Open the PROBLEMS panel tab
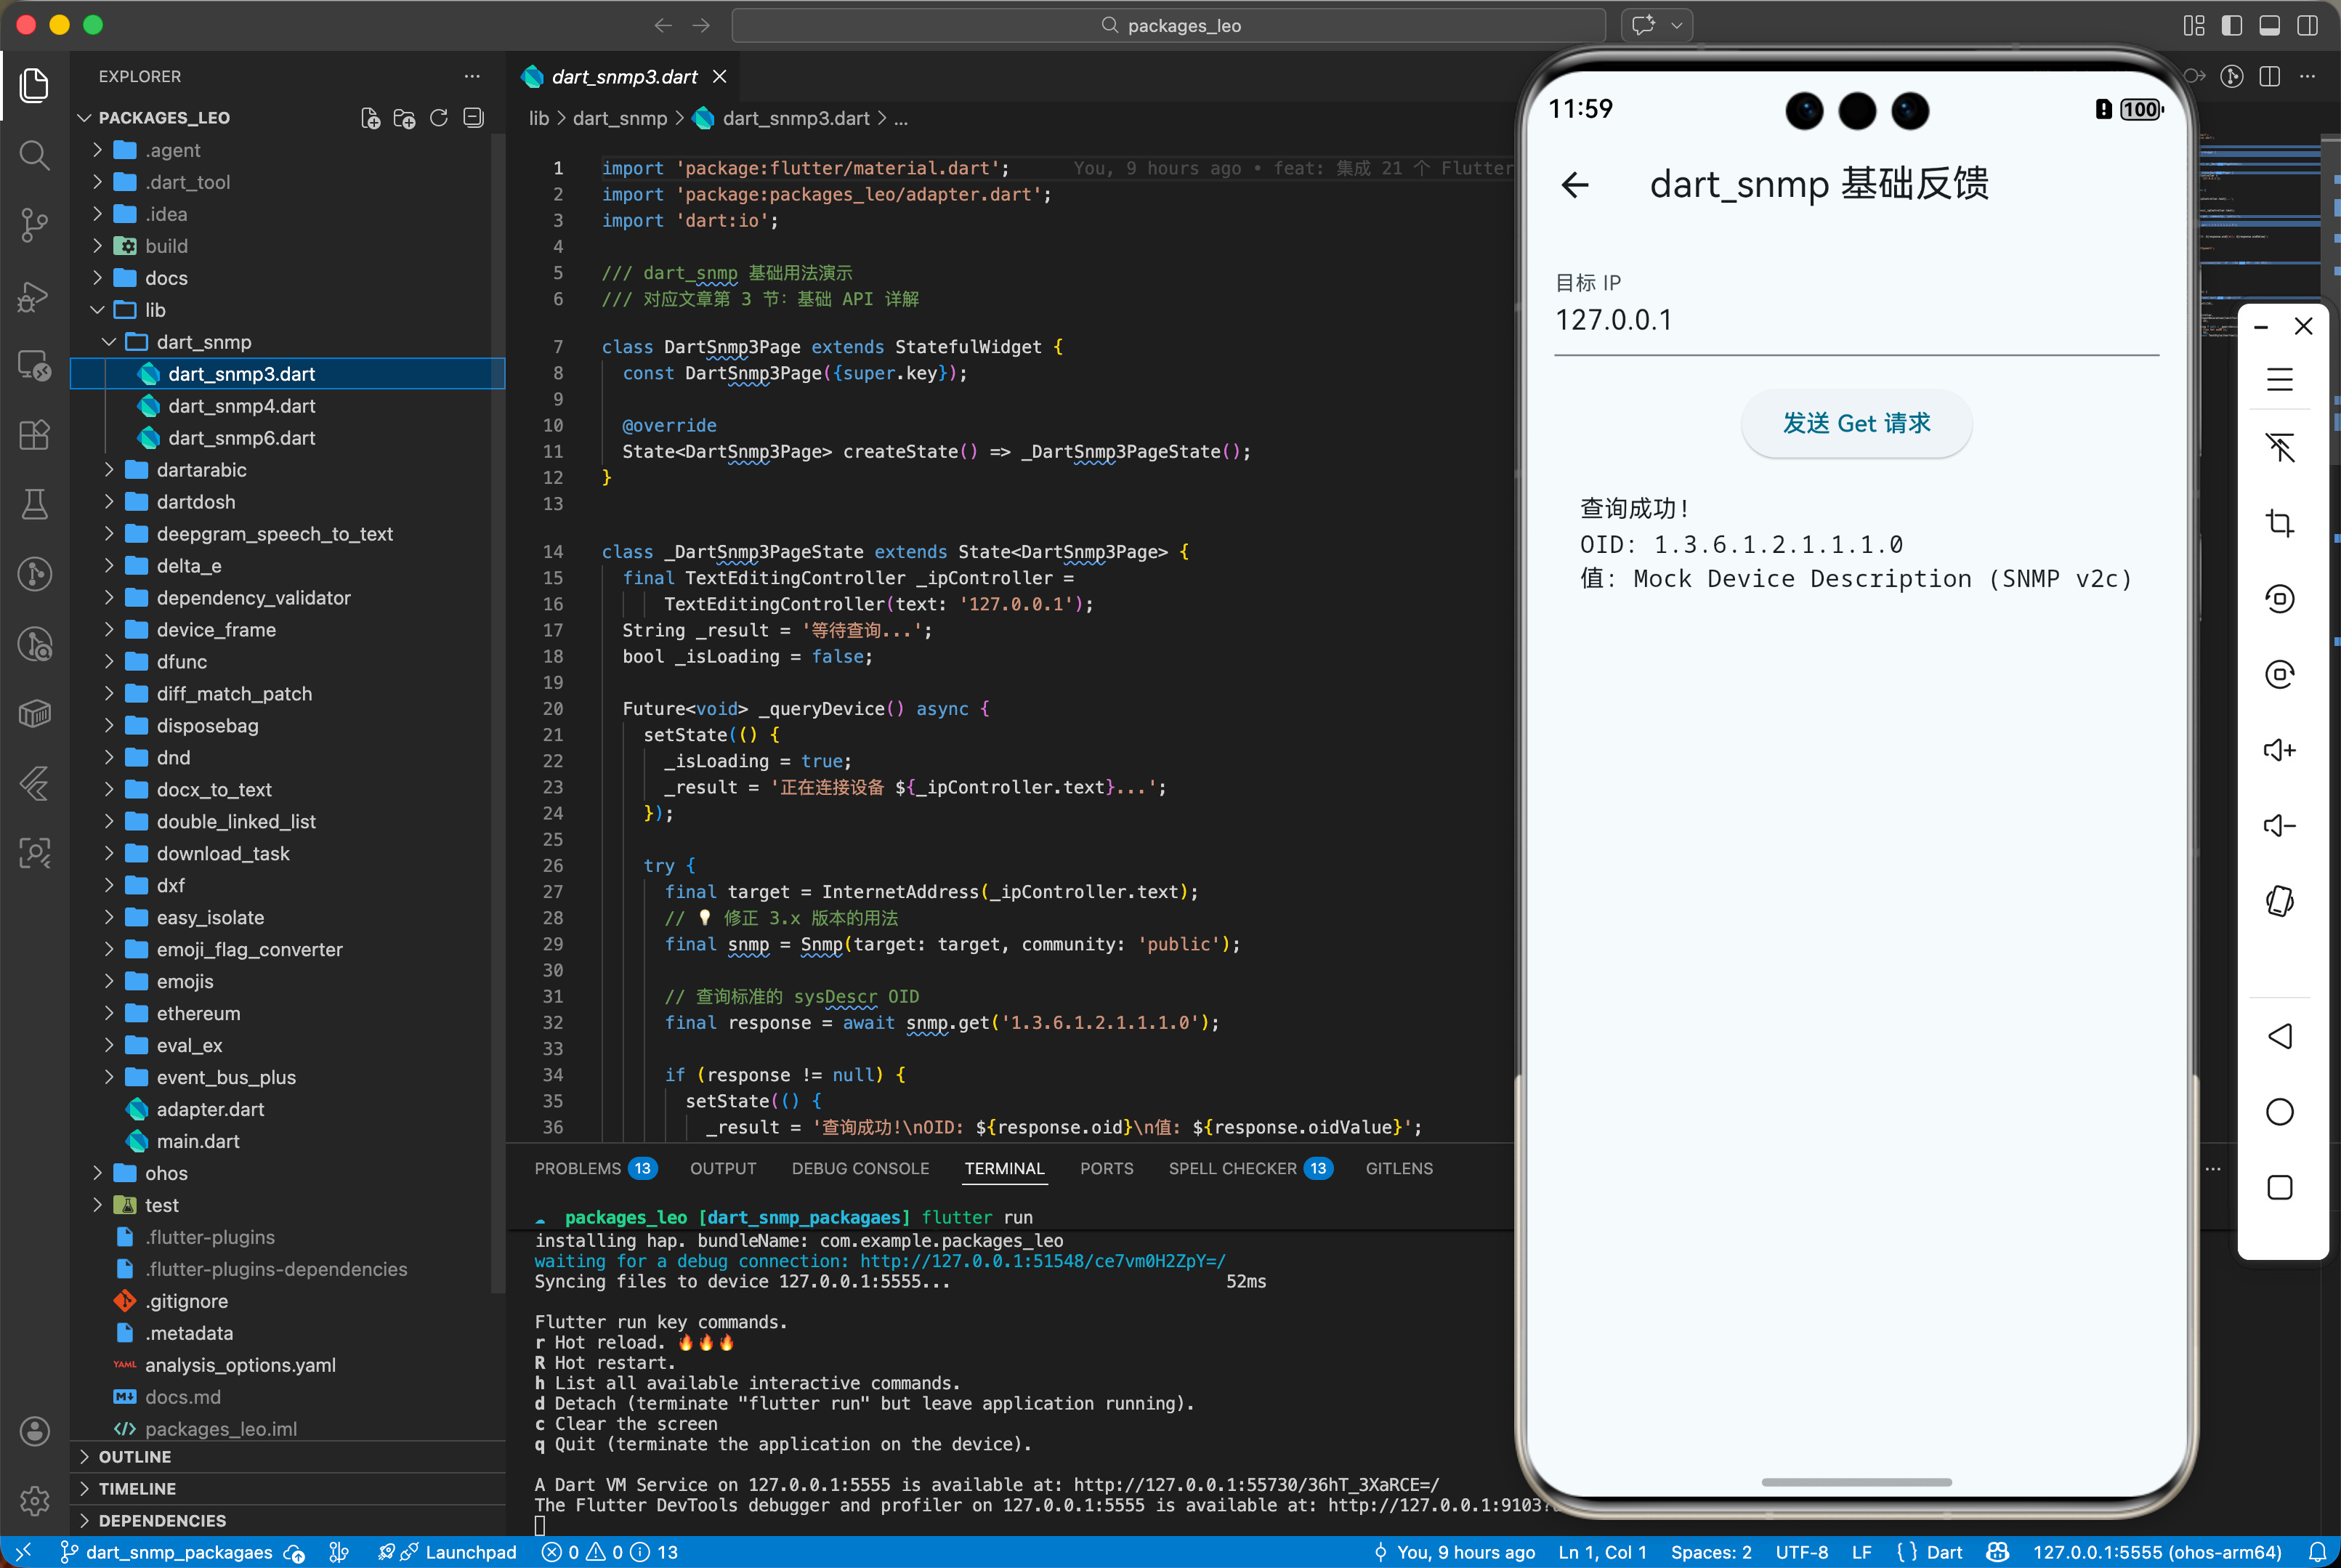The width and height of the screenshot is (2341, 1568). 578,1168
